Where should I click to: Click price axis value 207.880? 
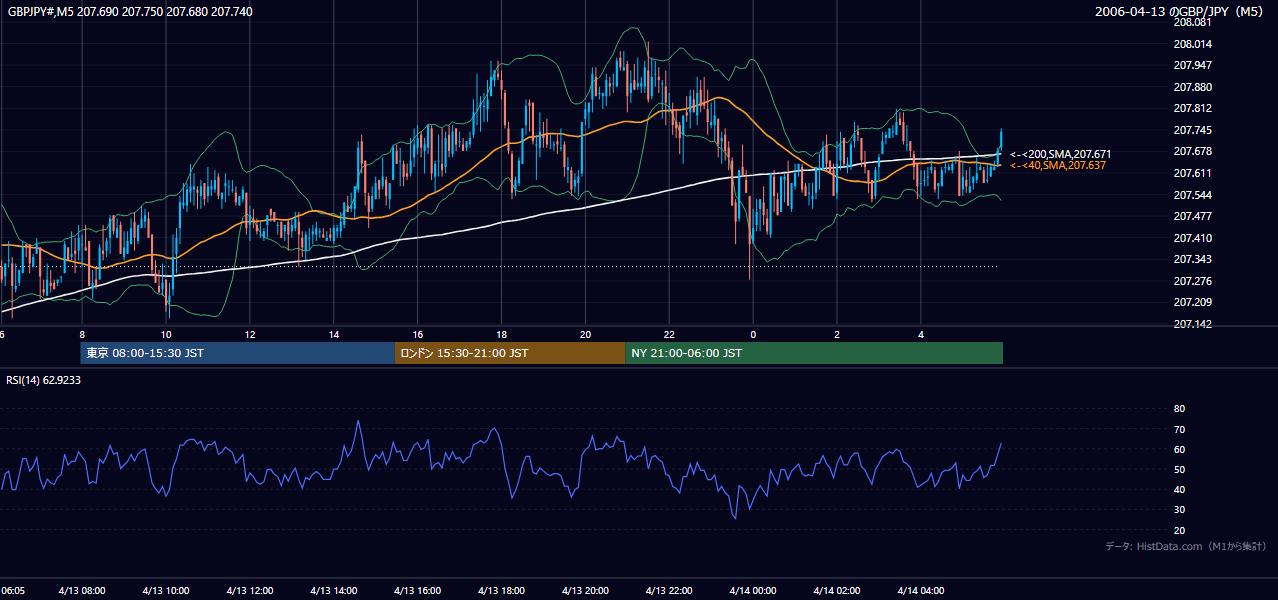(1192, 87)
